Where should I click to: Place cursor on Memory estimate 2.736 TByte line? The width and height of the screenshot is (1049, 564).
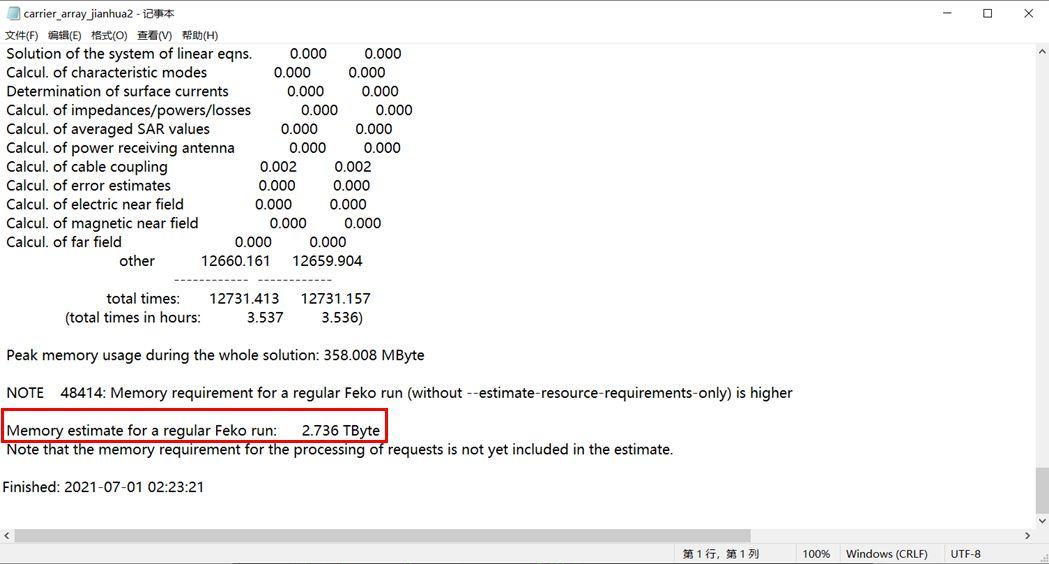tap(193, 430)
